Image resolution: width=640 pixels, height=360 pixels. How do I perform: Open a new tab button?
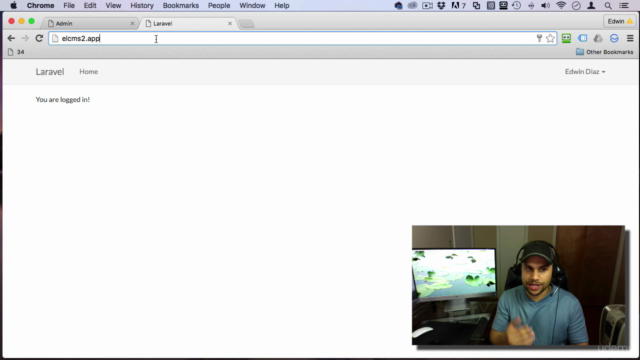click(247, 24)
